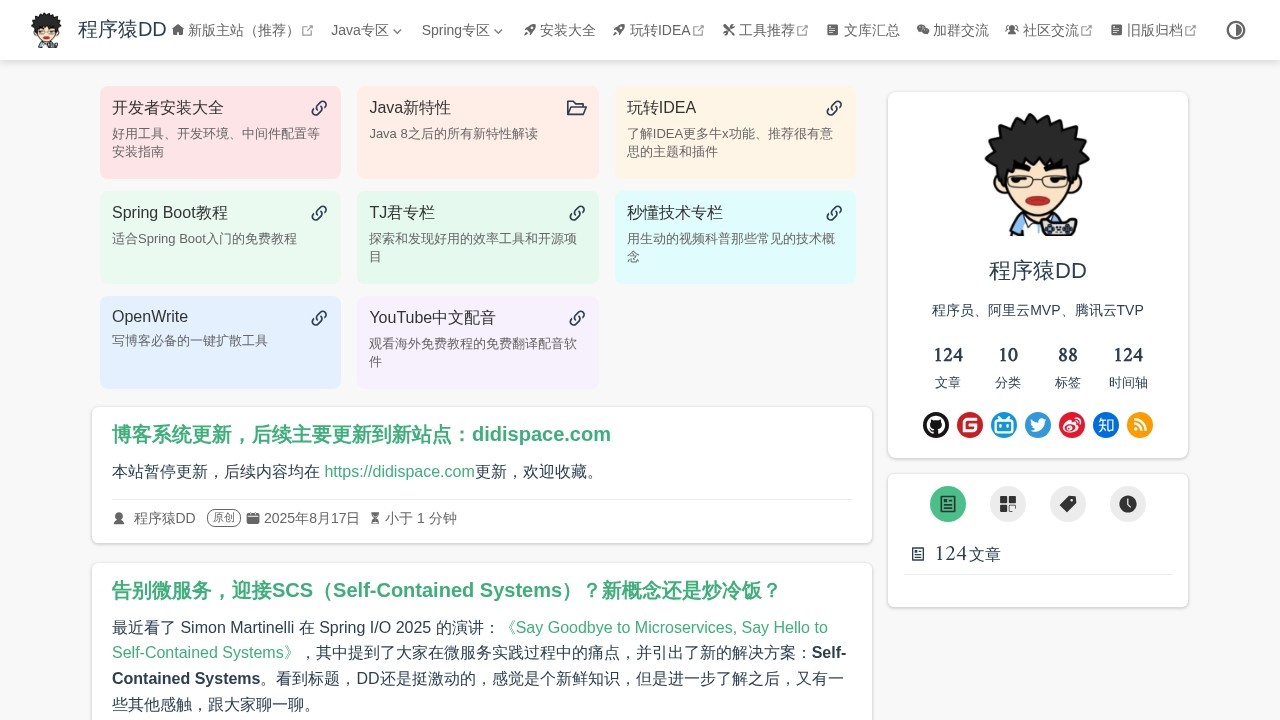Toggle dark mode with the half-circle icon

point(1236,30)
